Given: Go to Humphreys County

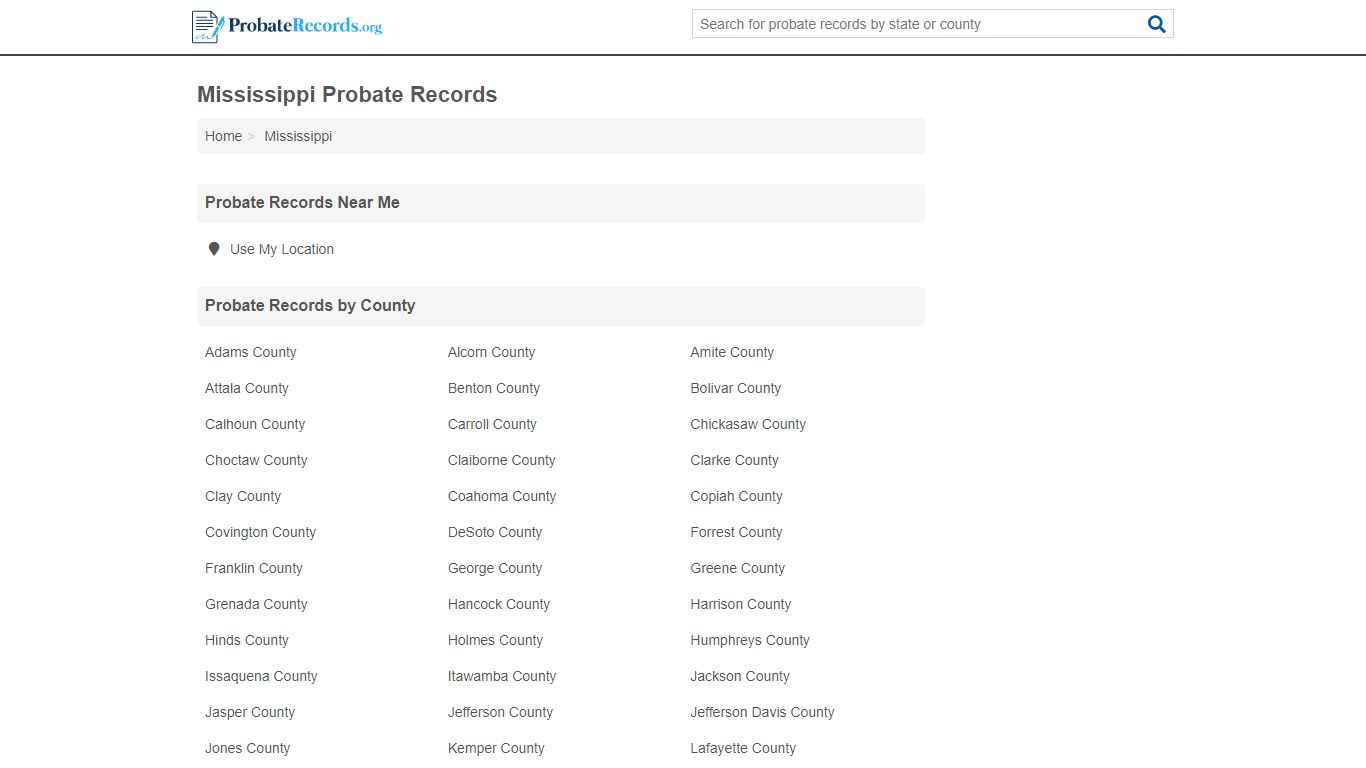Looking at the screenshot, I should click(x=750, y=640).
